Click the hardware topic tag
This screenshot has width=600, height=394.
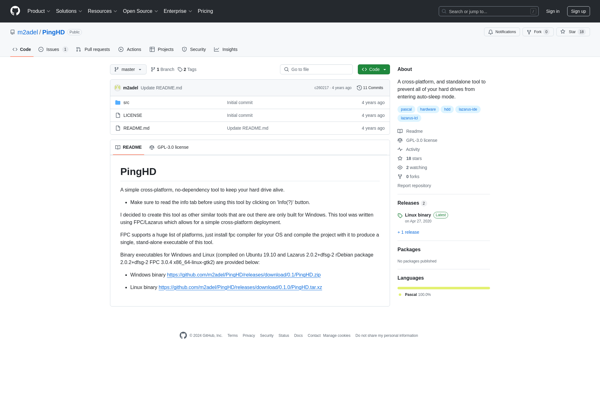coord(428,109)
